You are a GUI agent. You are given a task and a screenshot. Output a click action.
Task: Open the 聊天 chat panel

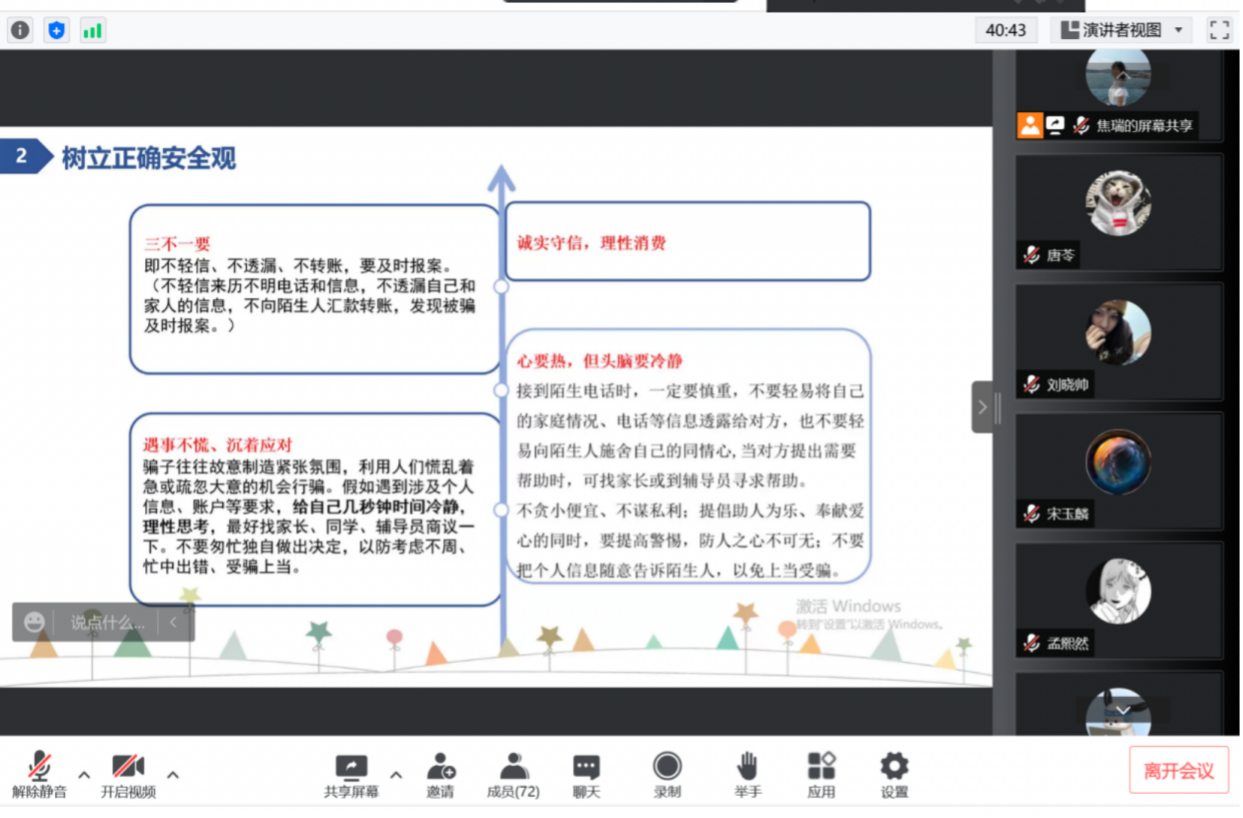(x=586, y=775)
